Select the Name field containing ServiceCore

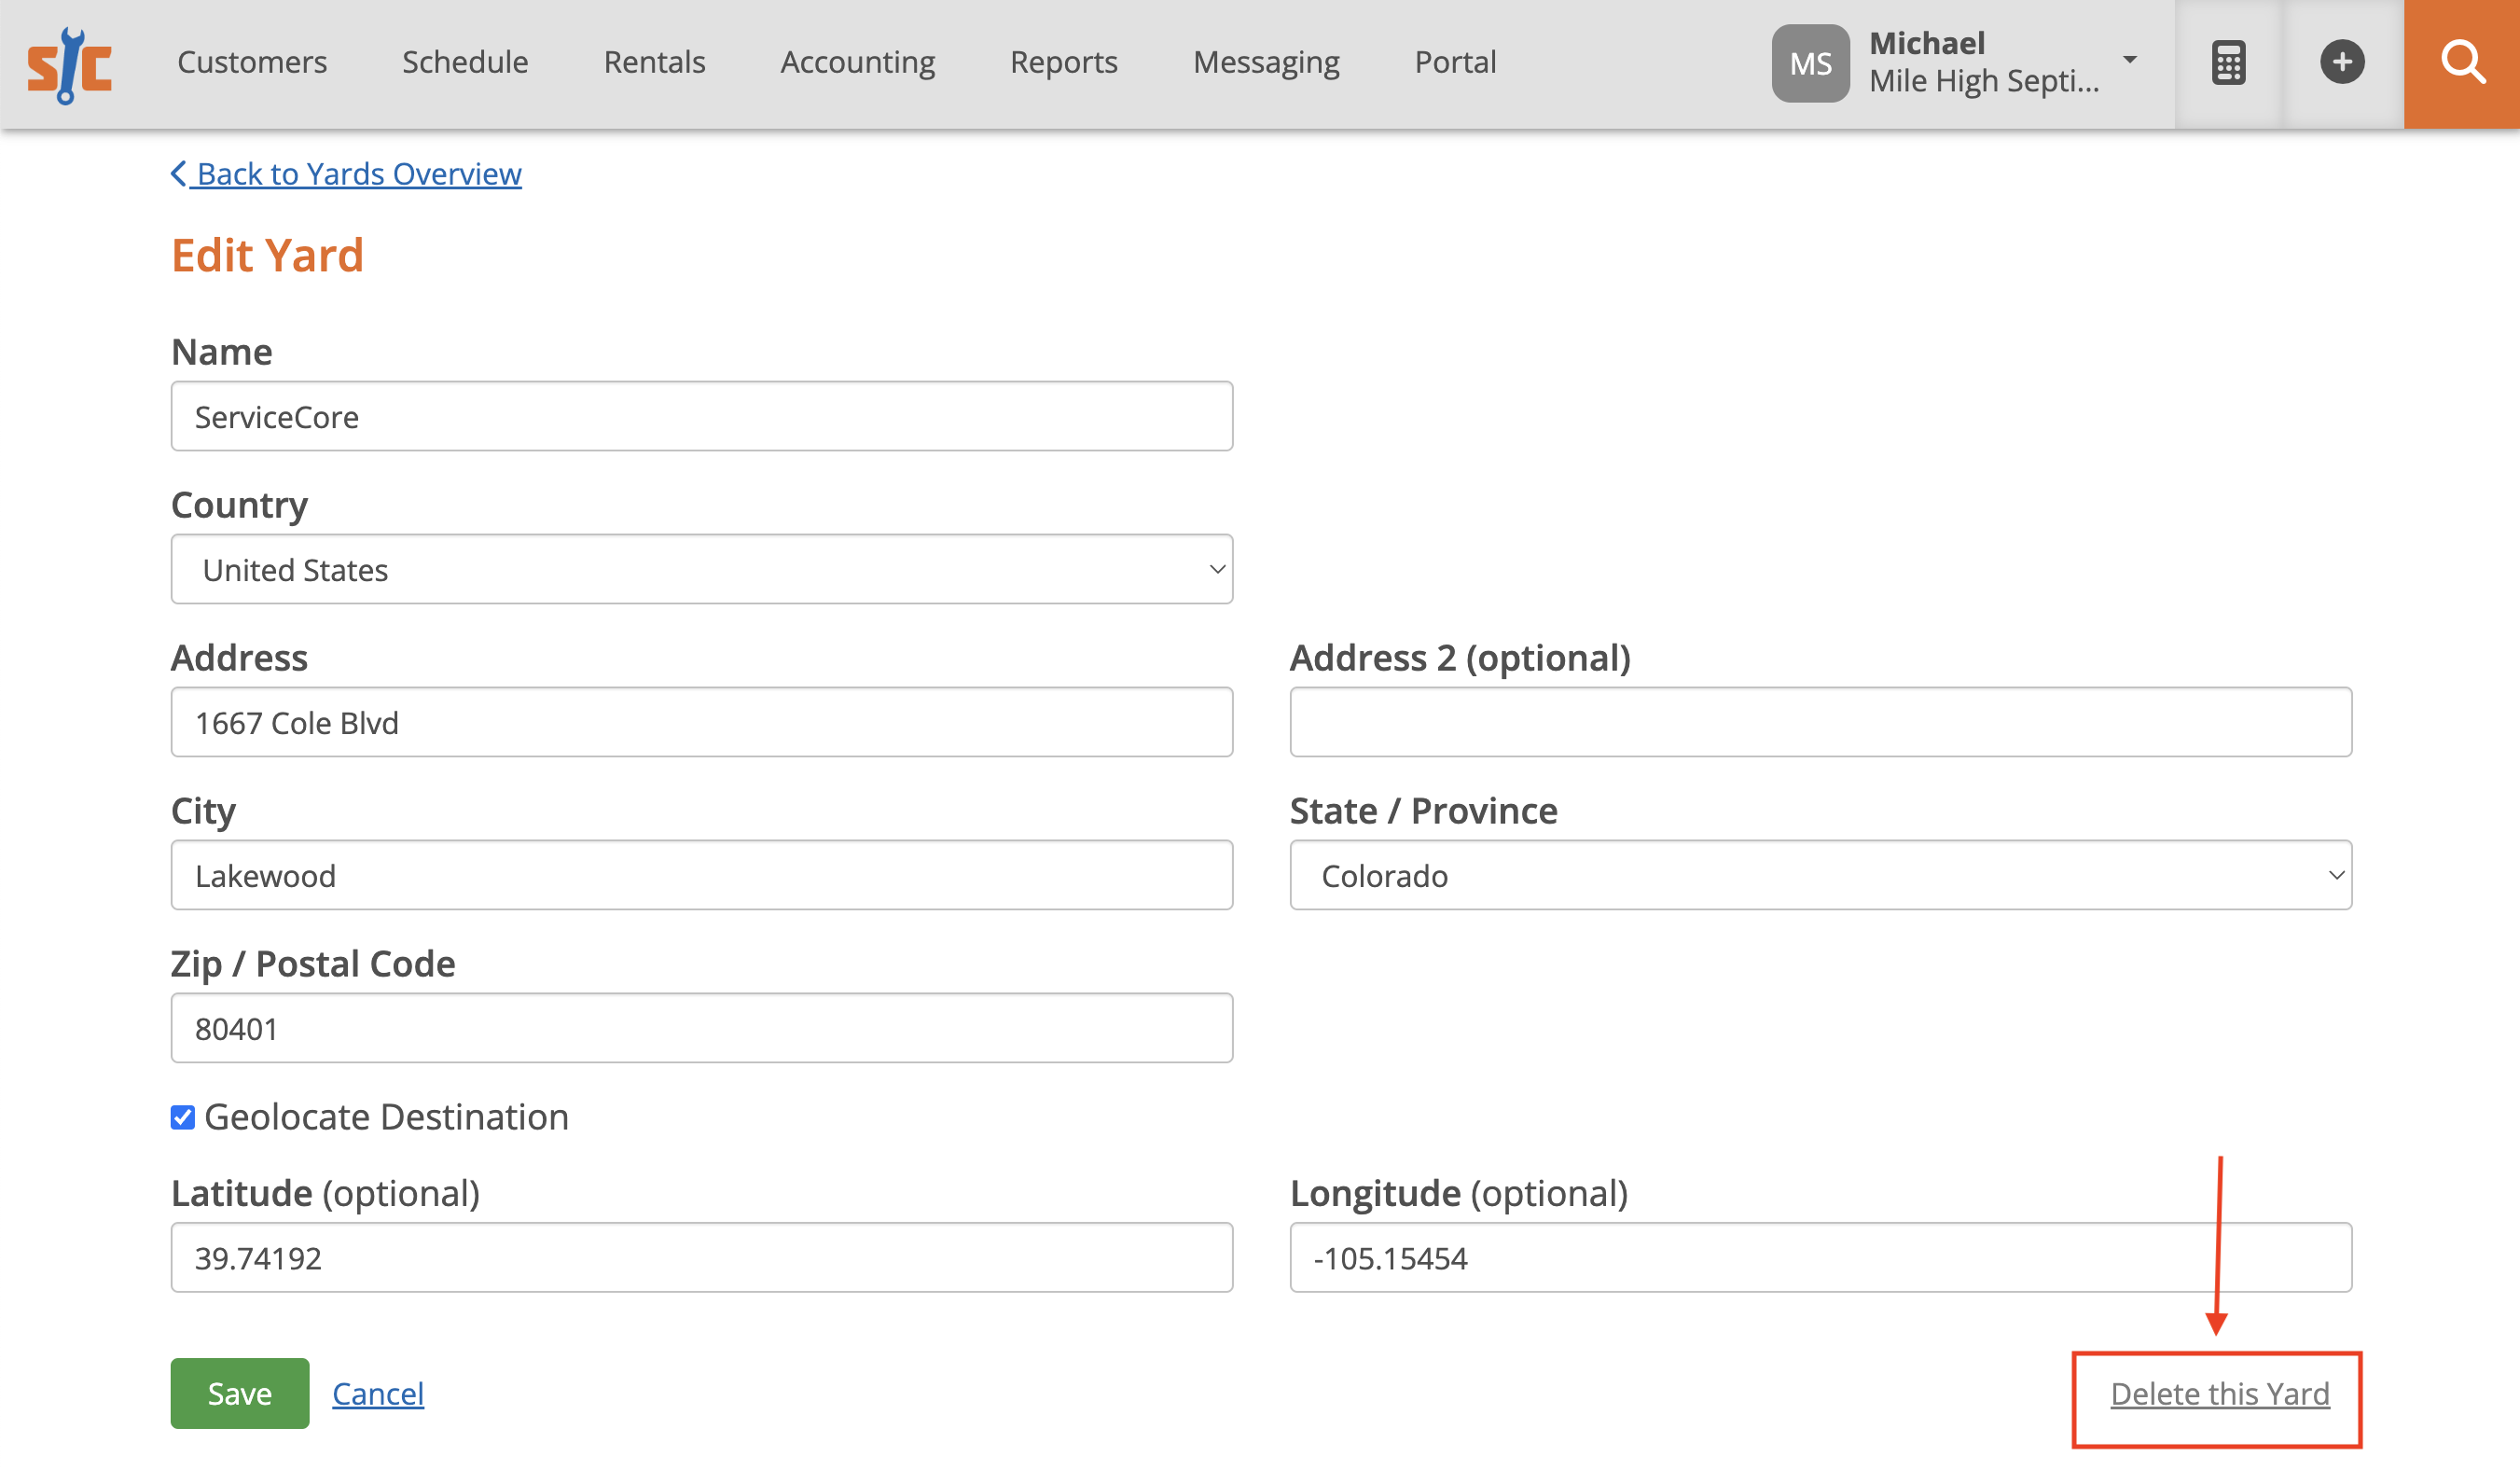coord(700,417)
